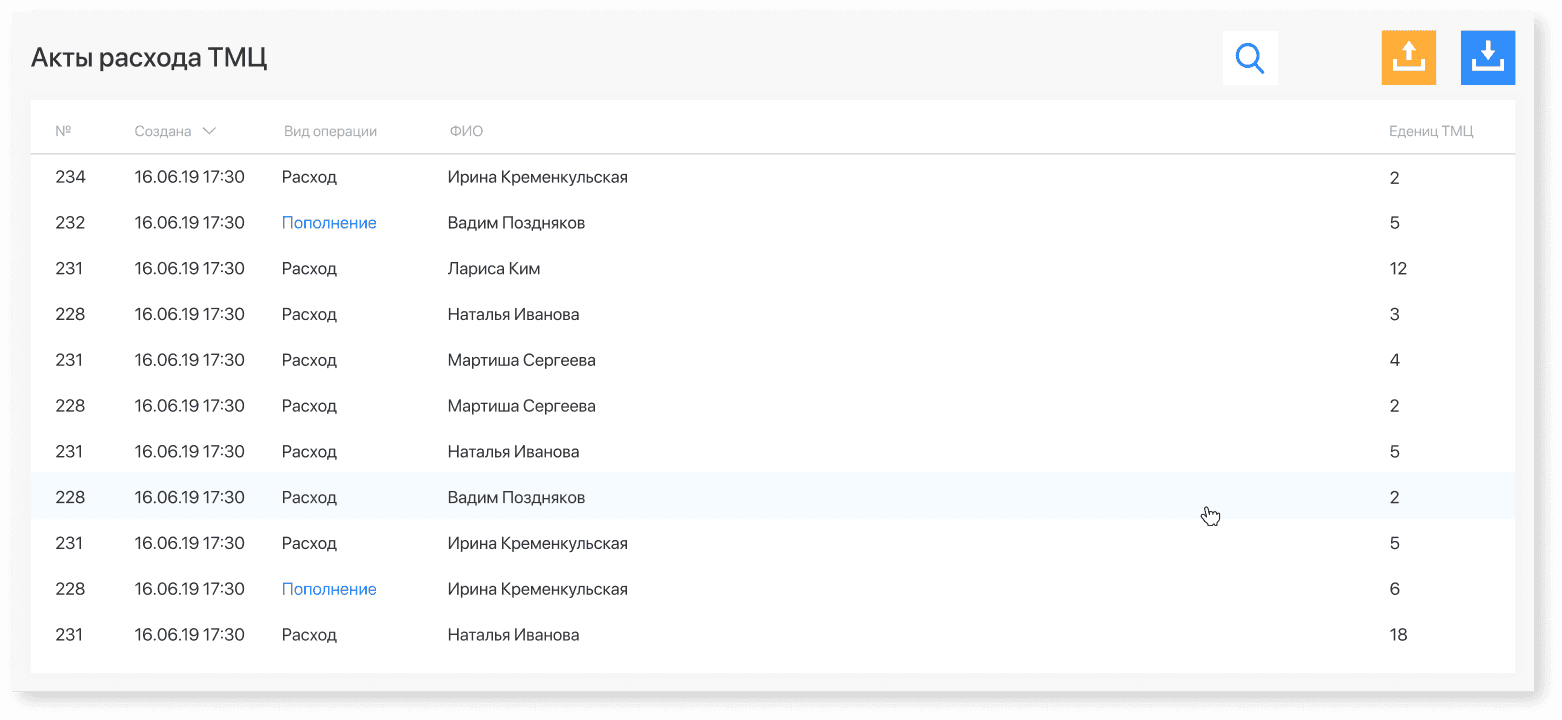The image size is (1562, 720).
Task: Click the orange upload icon button
Action: 1408,58
